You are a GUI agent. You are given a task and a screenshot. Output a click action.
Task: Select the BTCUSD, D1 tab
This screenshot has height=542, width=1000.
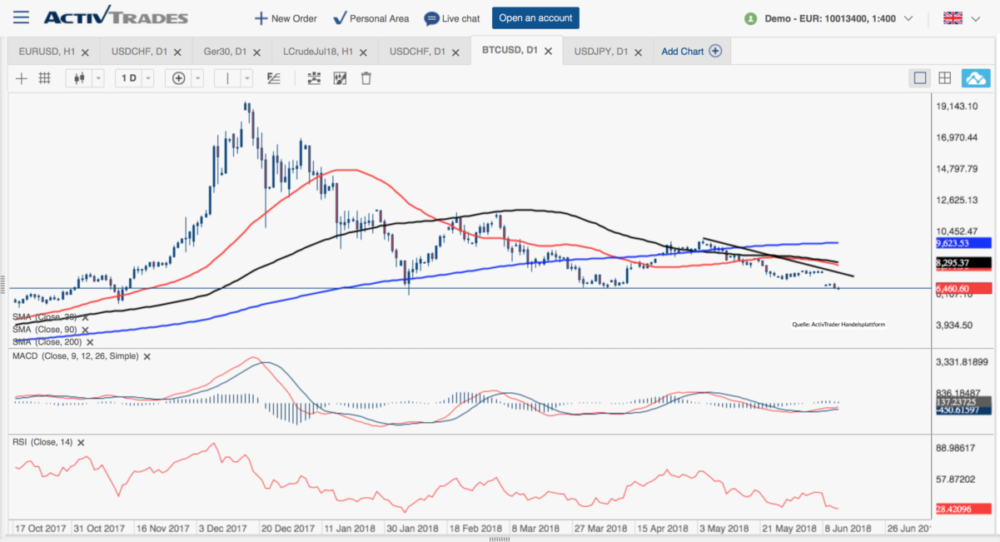coord(510,50)
